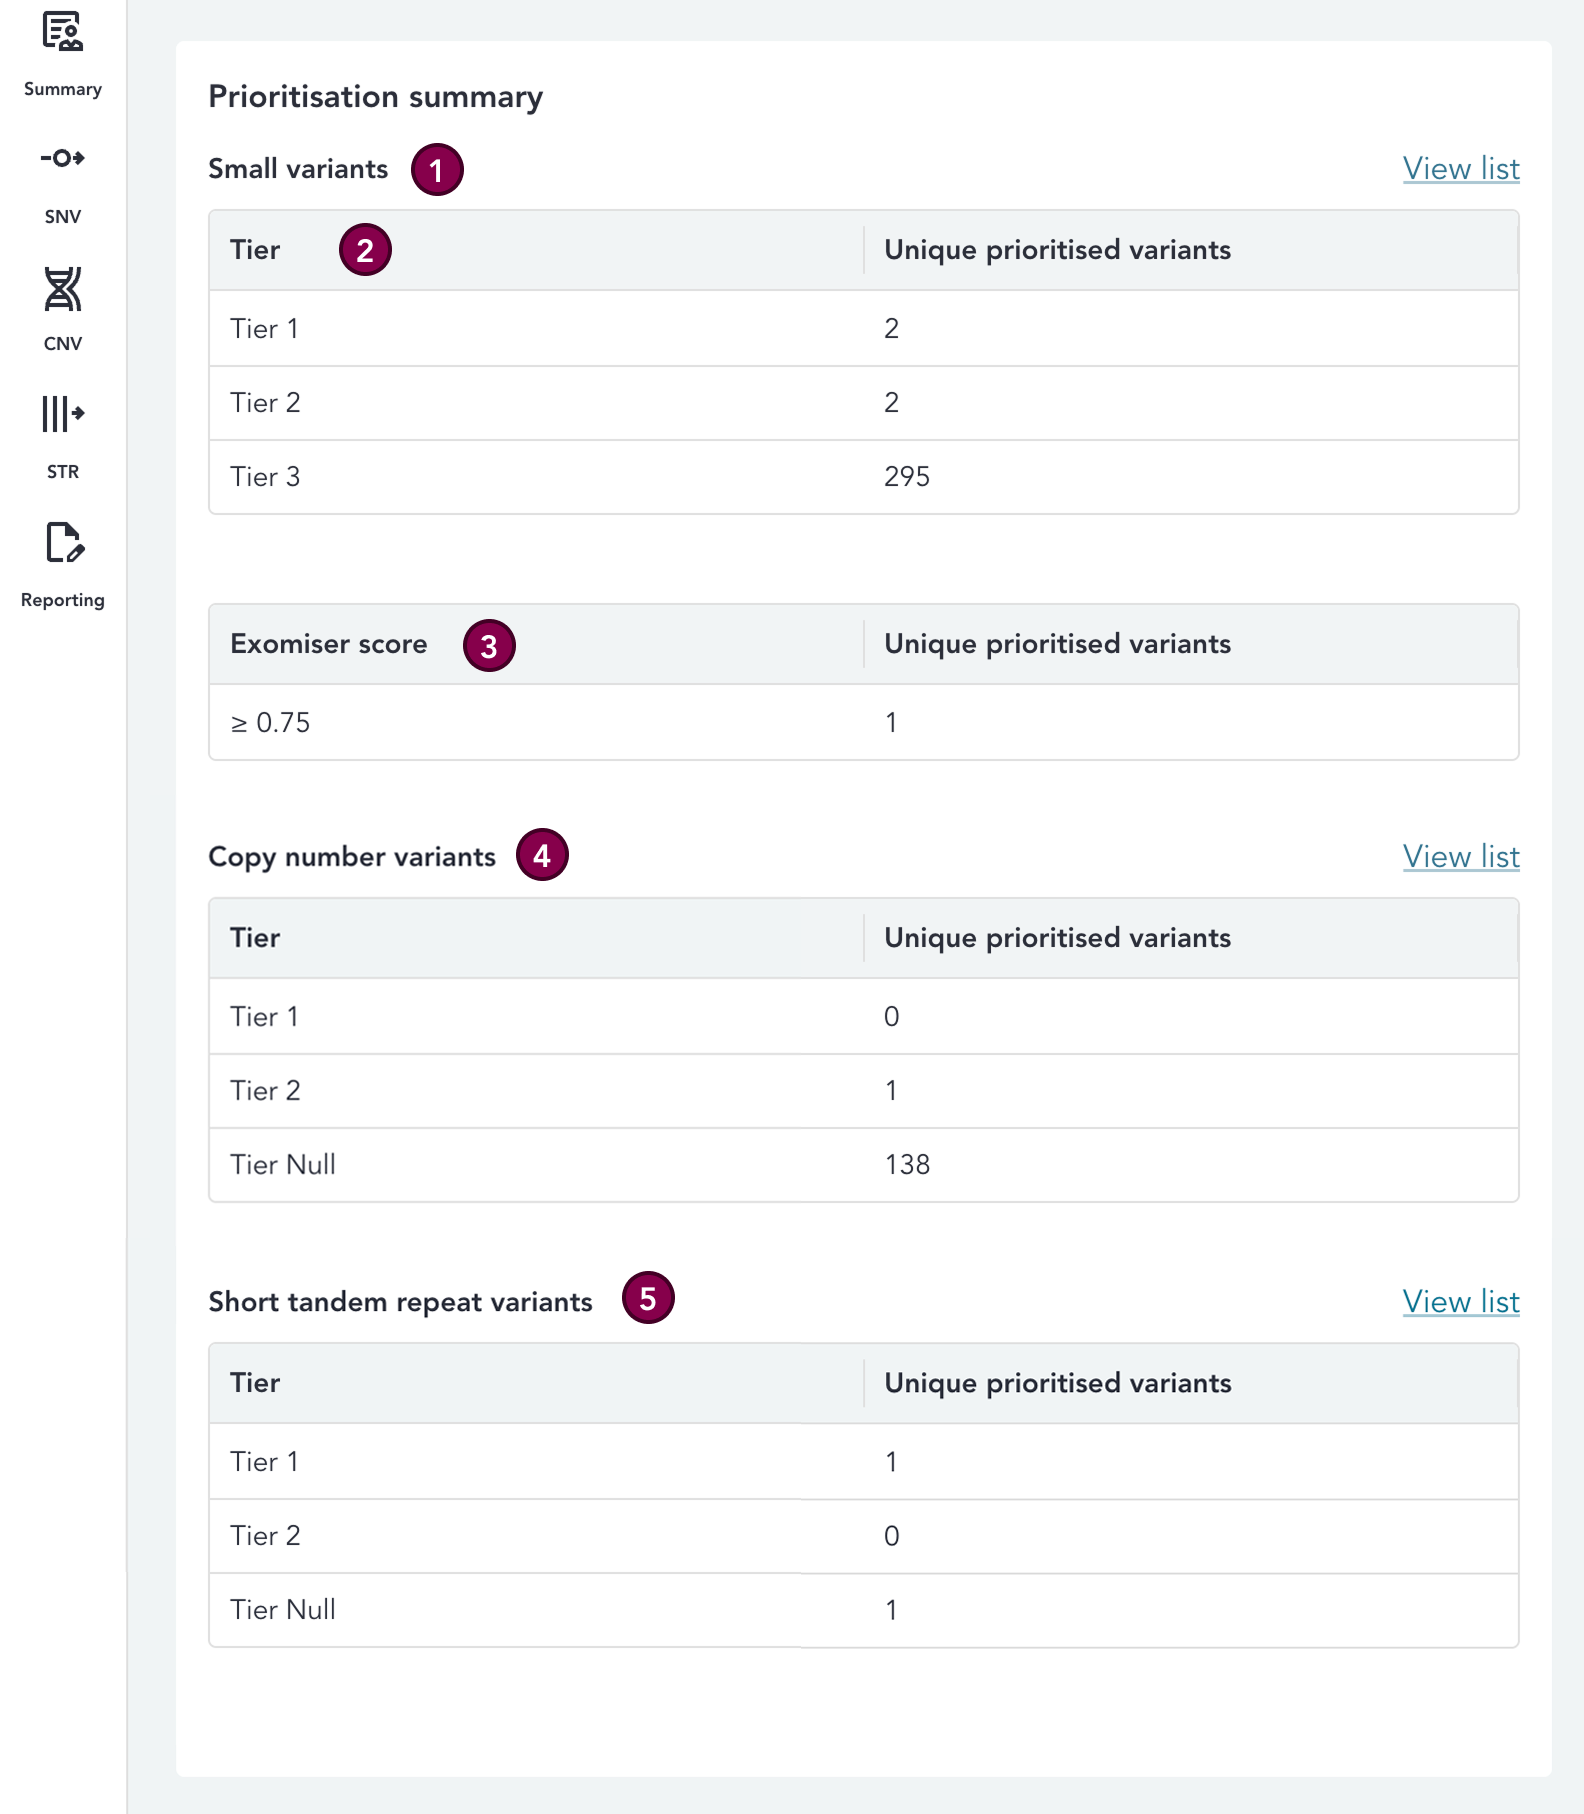View list of Copy number variants

coord(1460,857)
